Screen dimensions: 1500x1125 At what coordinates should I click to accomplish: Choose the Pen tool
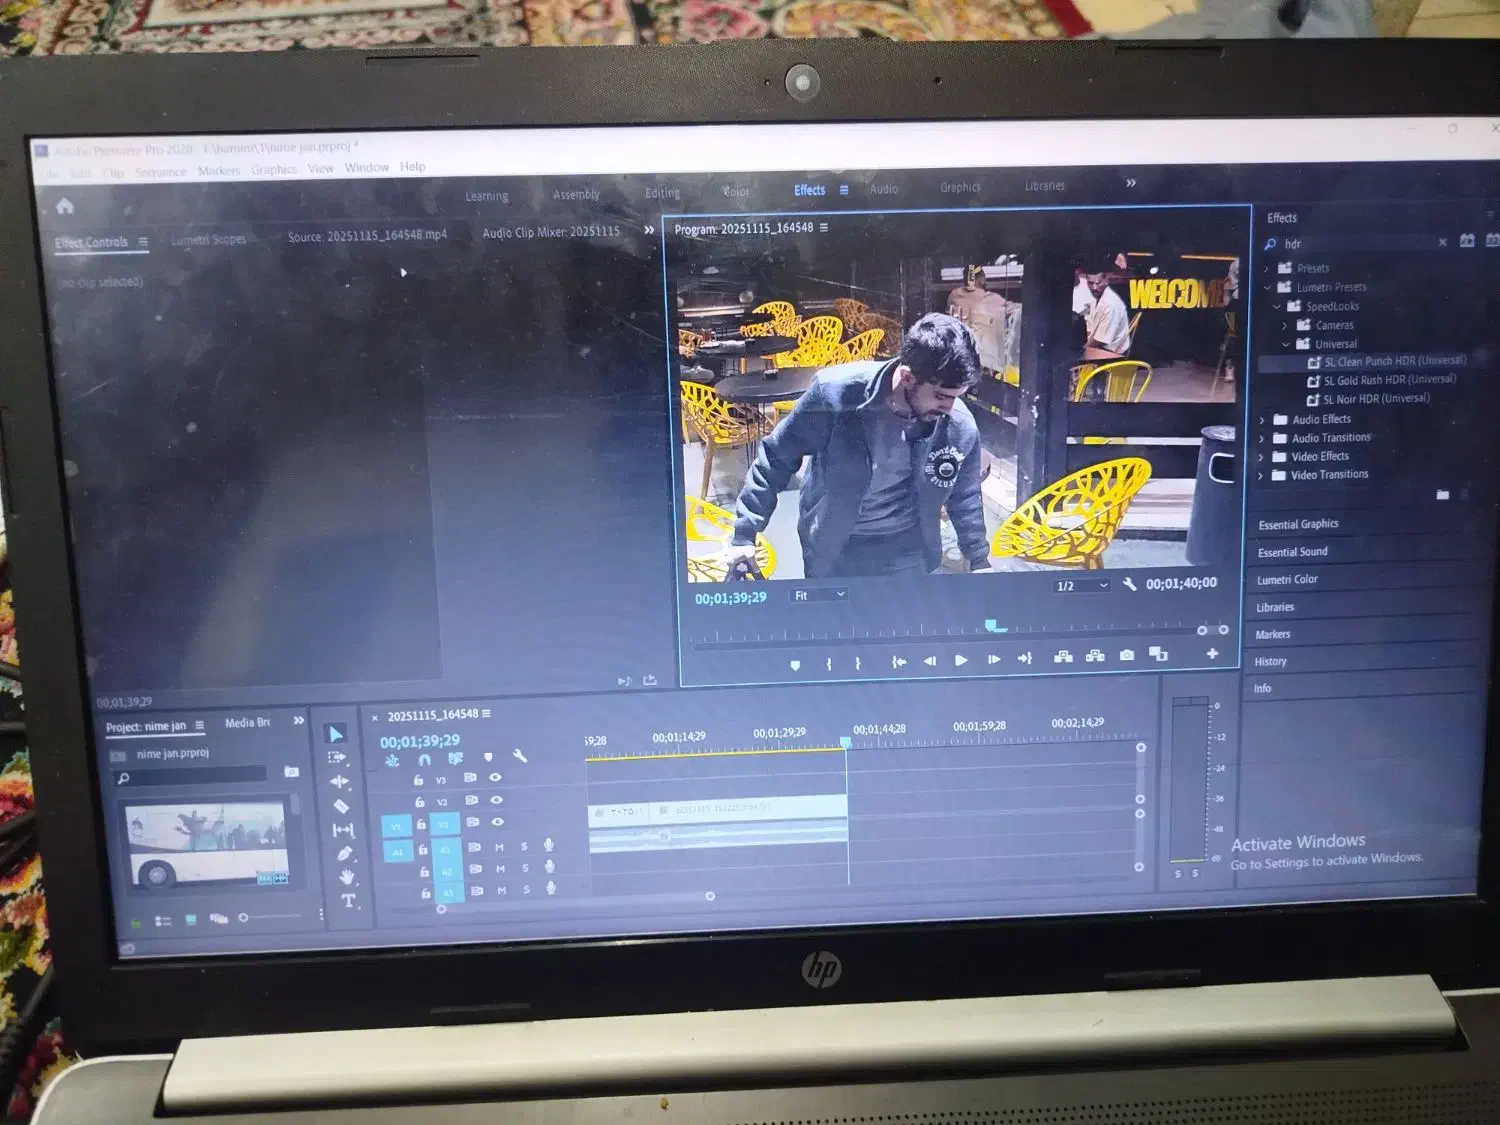pyautogui.click(x=345, y=854)
